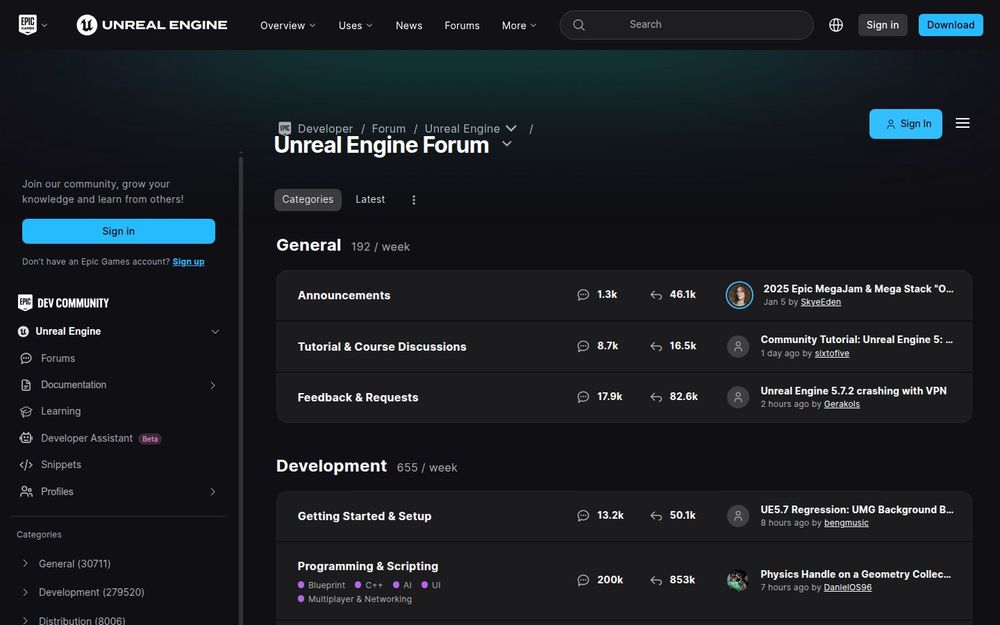Image resolution: width=1000 pixels, height=625 pixels.
Task: Open Forums in the sidebar
Action: pos(57,358)
